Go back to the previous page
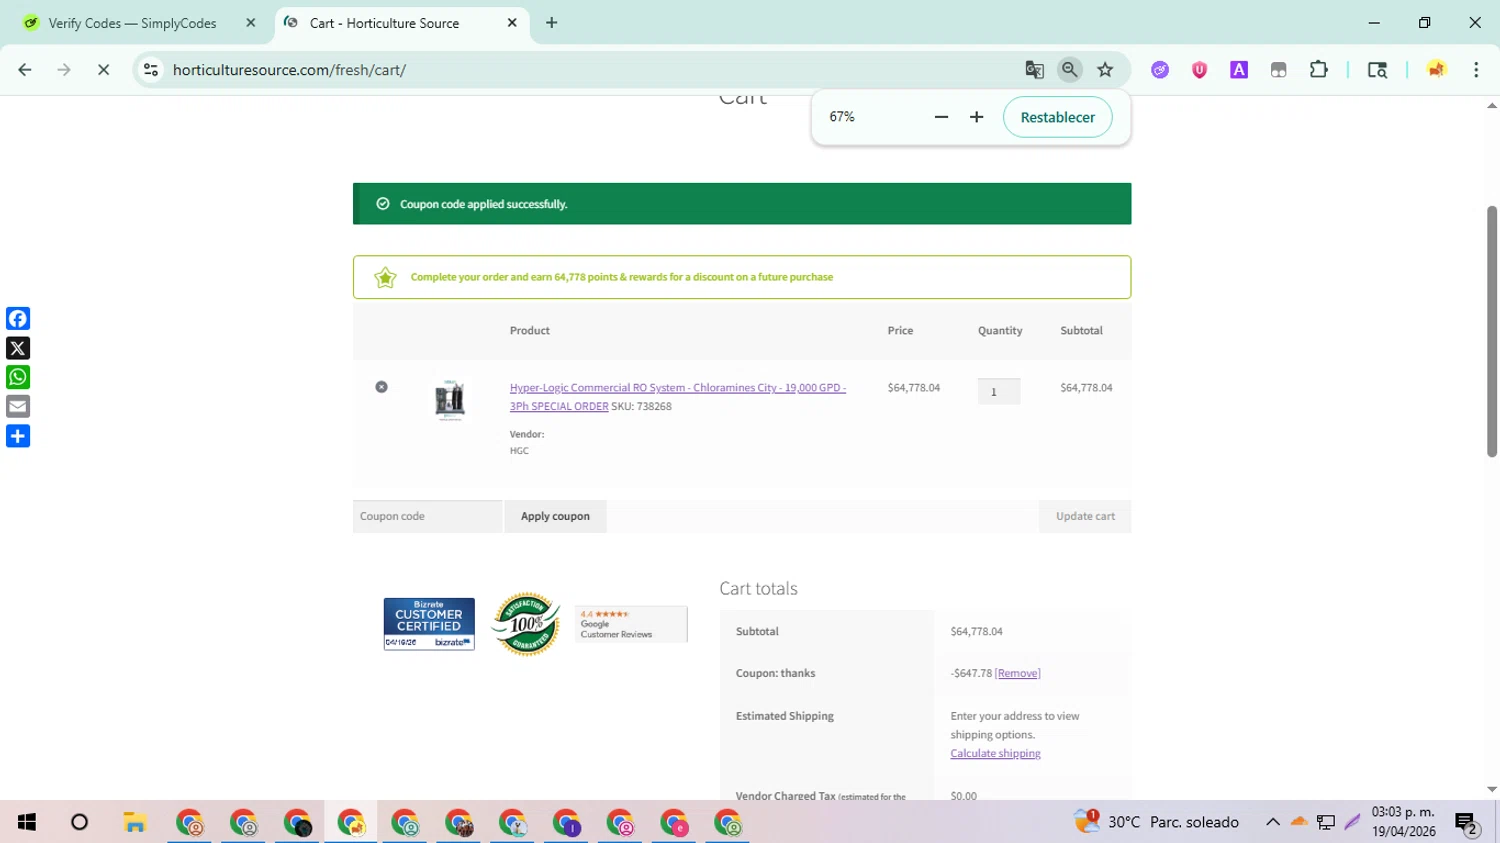The width and height of the screenshot is (1500, 843). [25, 70]
